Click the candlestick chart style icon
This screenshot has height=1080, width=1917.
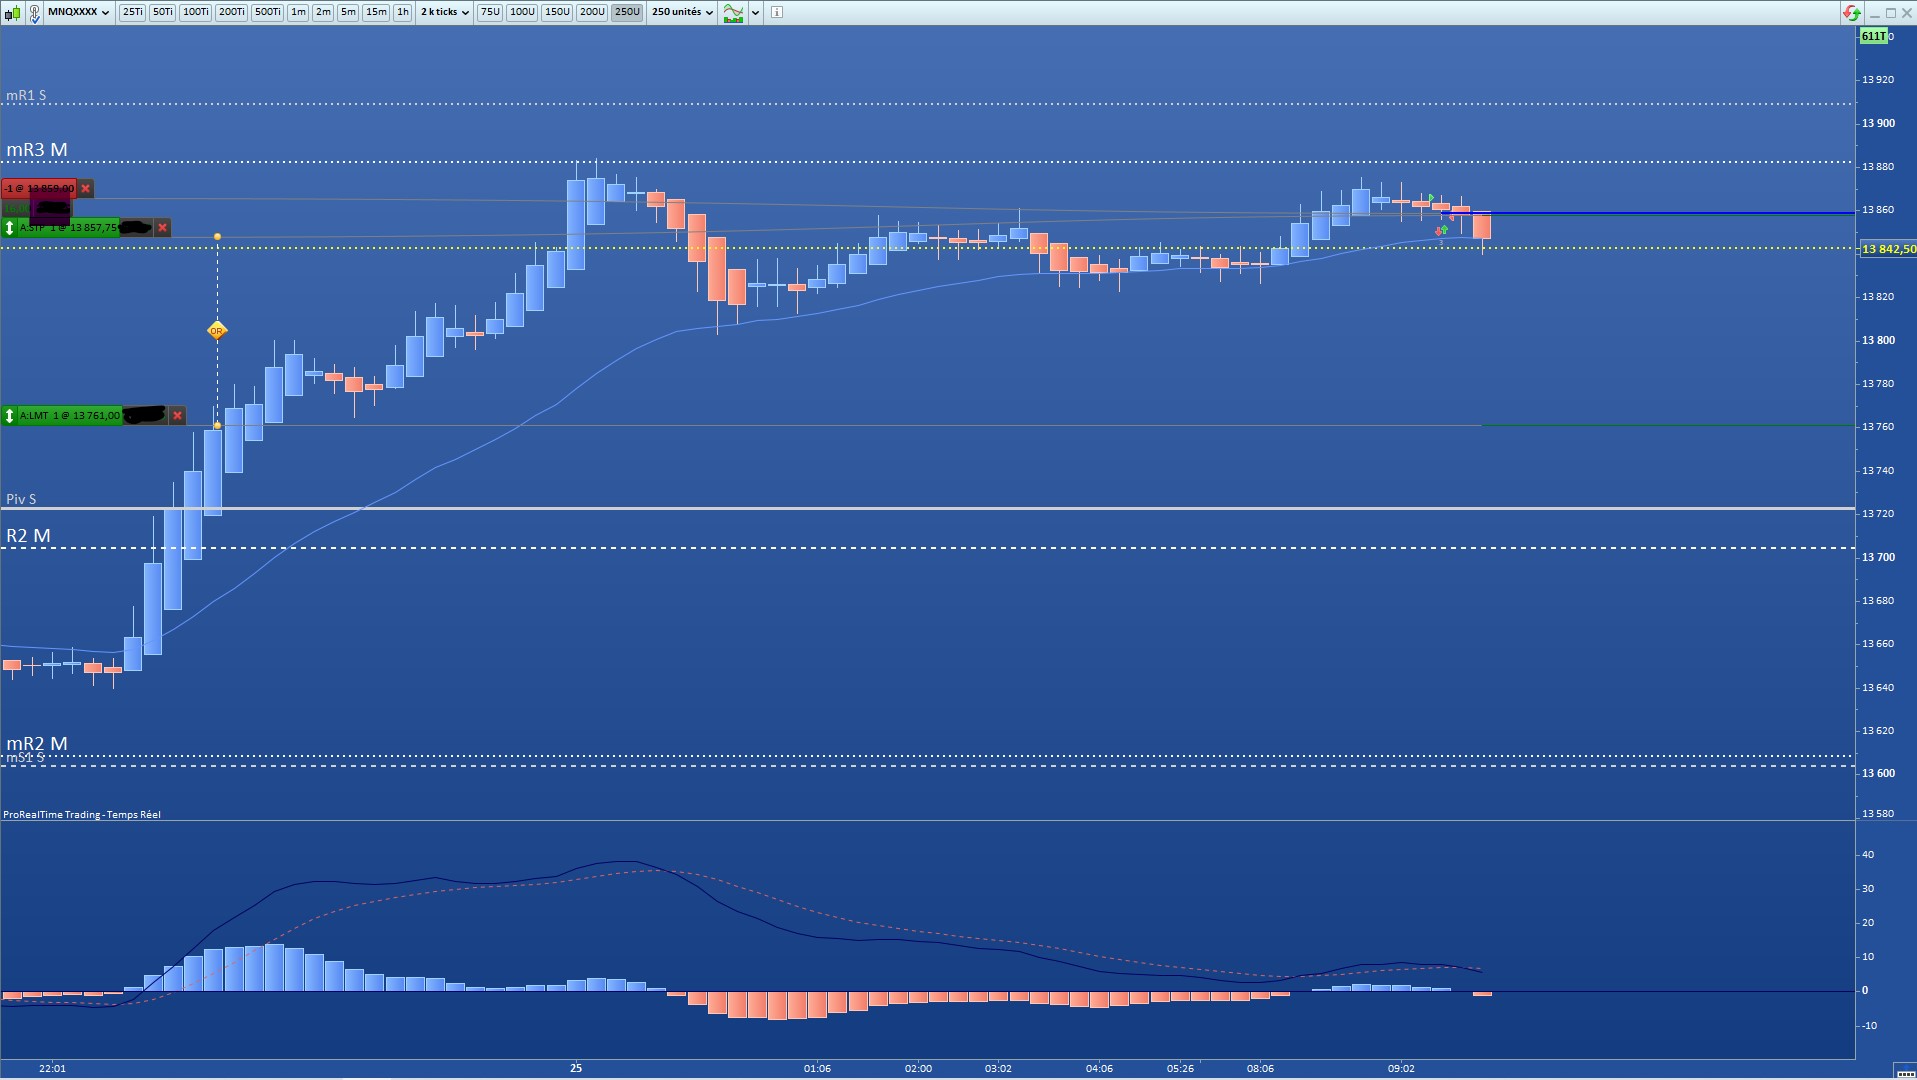(x=14, y=13)
